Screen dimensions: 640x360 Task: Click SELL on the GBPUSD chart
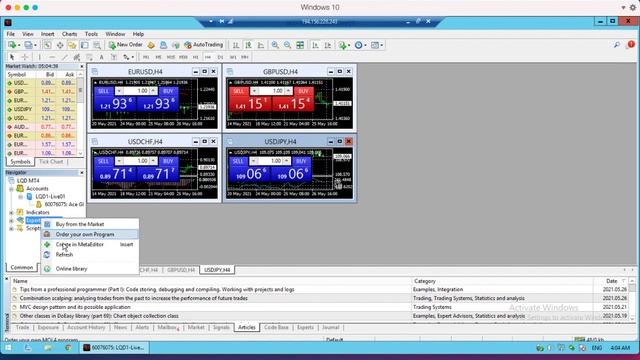pos(239,91)
